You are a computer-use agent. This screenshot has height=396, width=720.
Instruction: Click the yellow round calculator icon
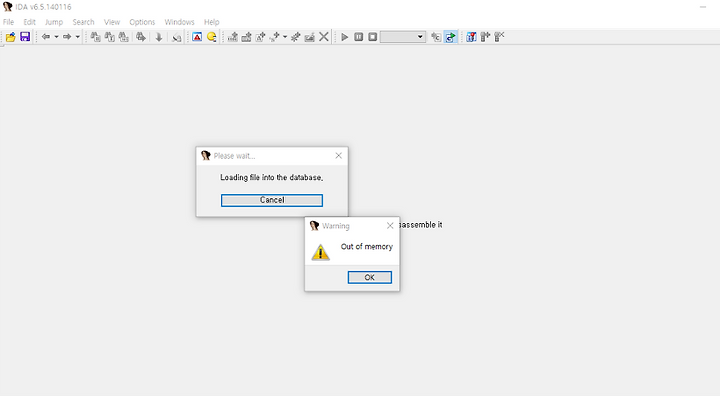tap(212, 37)
